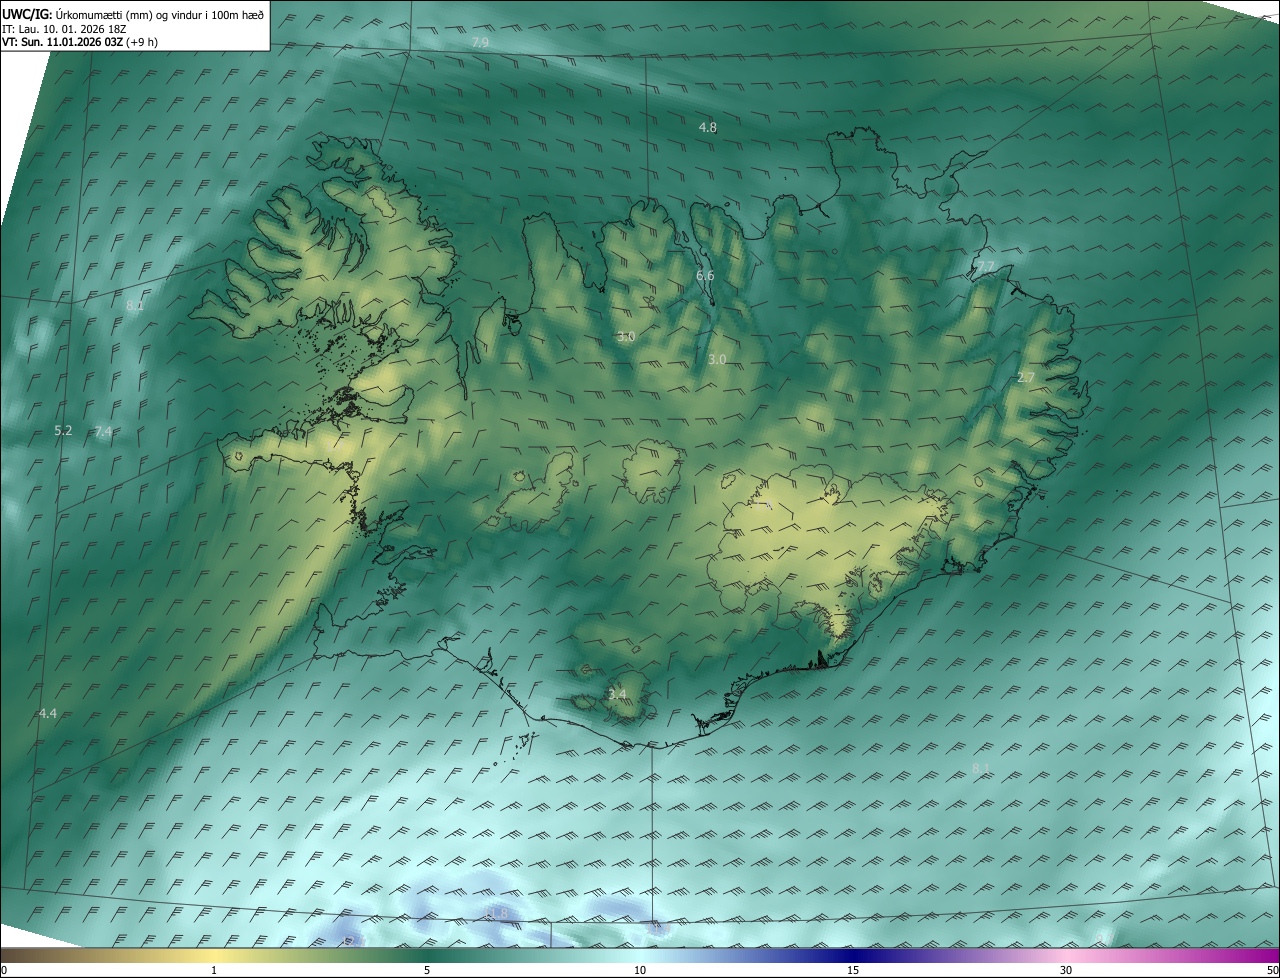
Task: Click the map value label "7.9"
Action: (480, 43)
